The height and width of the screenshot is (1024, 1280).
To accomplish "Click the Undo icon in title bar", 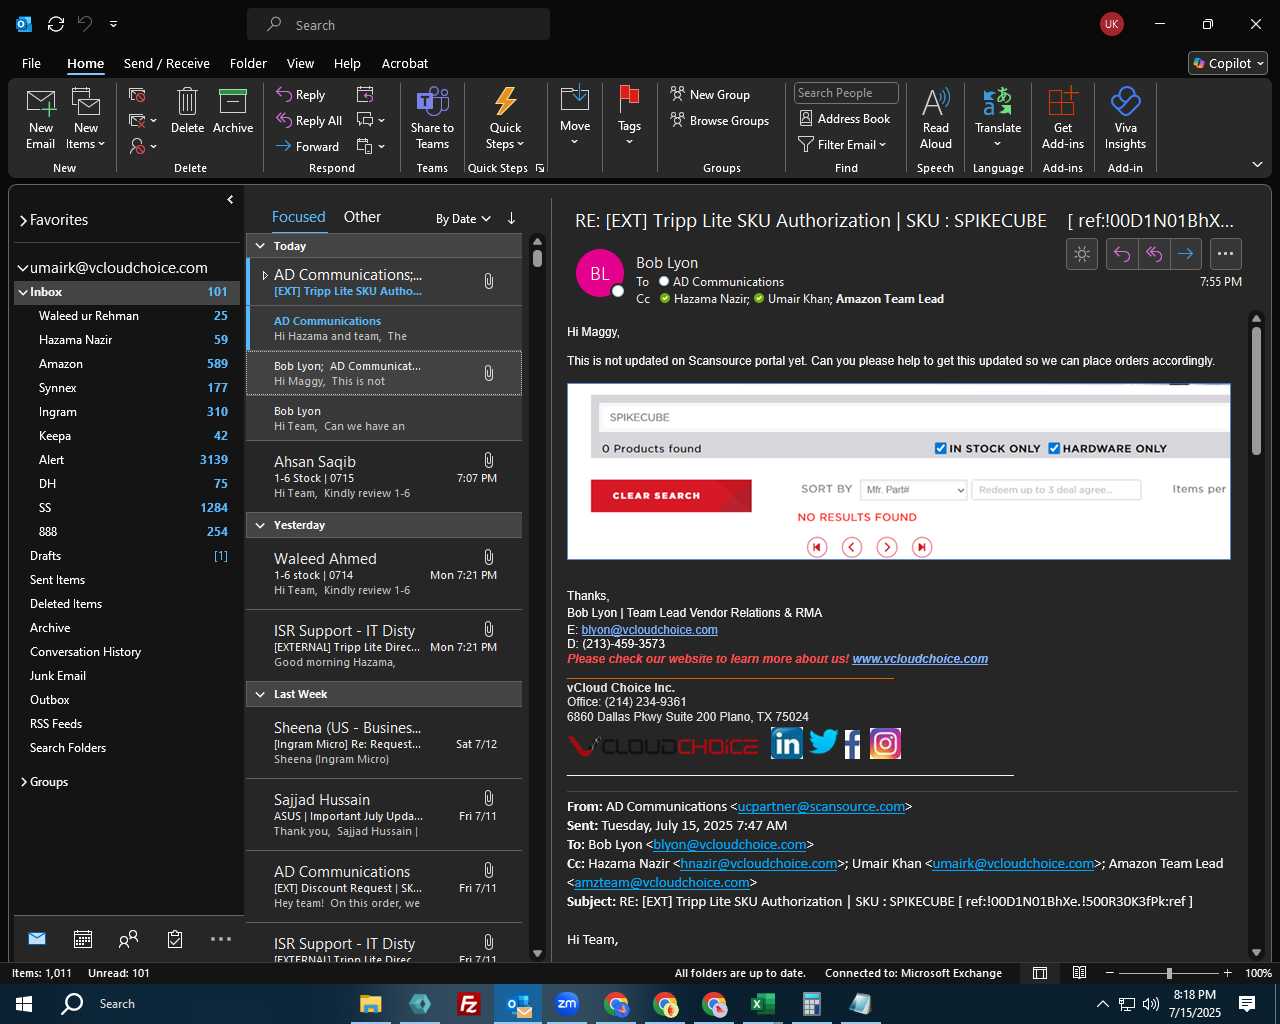I will click(85, 24).
